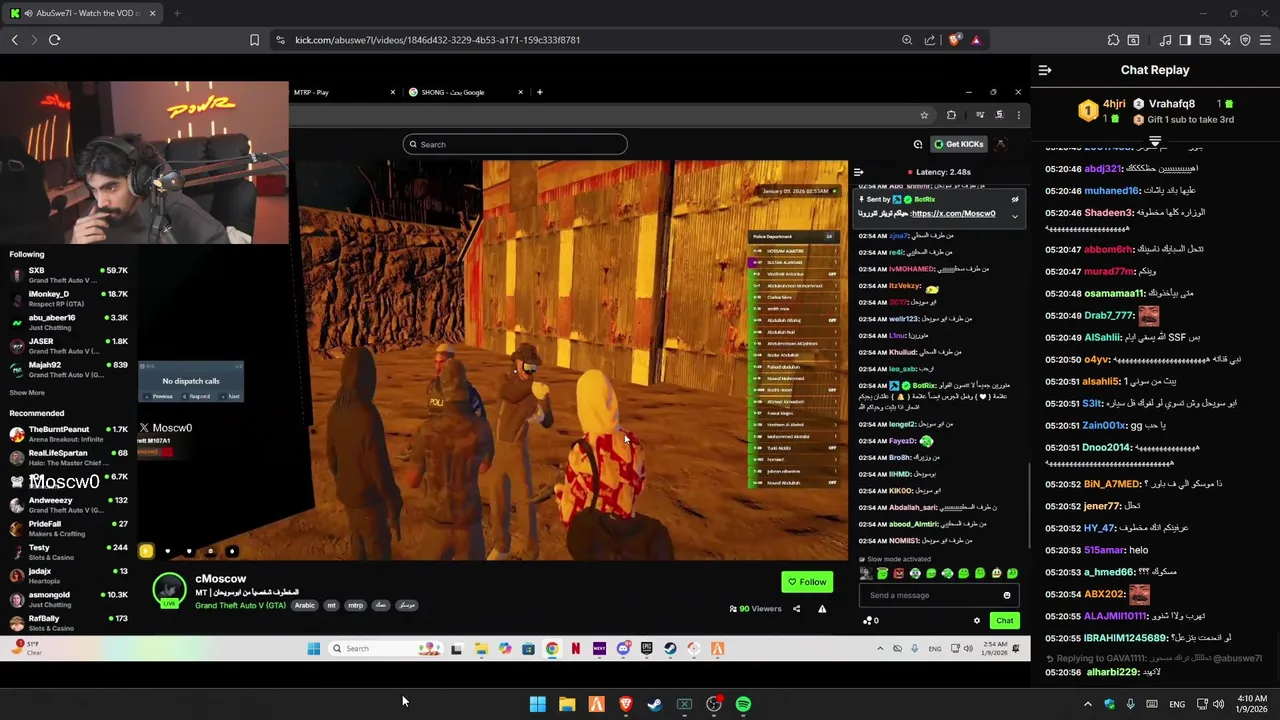Click the mtrp stream tag
The image size is (1280, 720).
(355, 605)
